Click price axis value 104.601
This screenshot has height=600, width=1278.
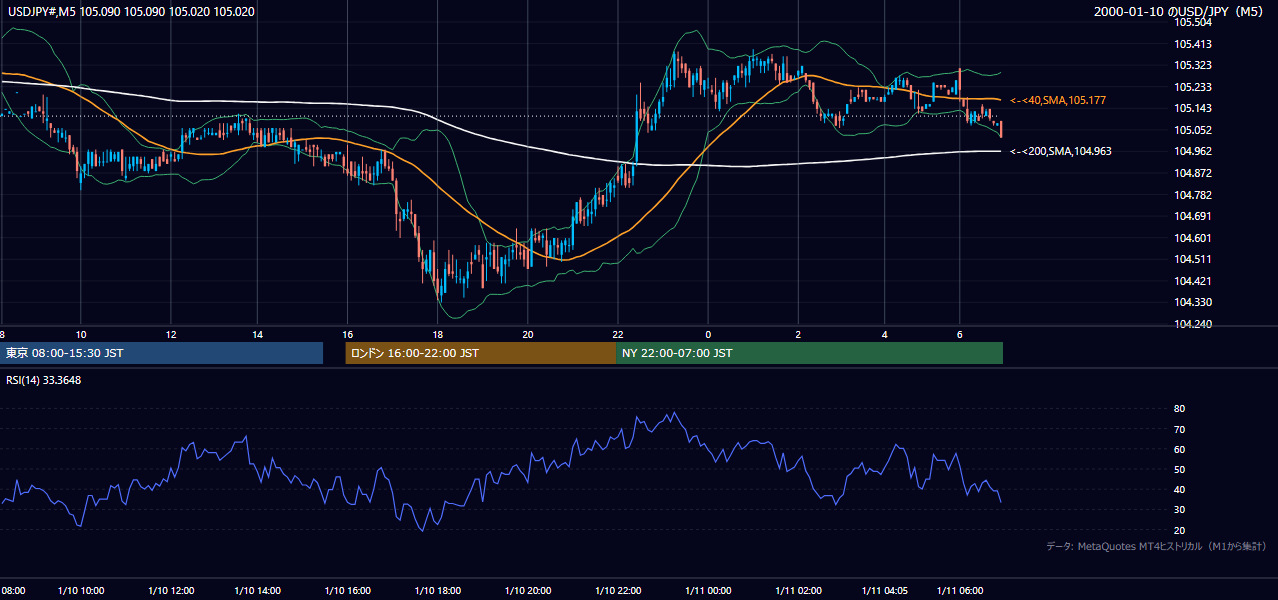pyautogui.click(x=1193, y=238)
